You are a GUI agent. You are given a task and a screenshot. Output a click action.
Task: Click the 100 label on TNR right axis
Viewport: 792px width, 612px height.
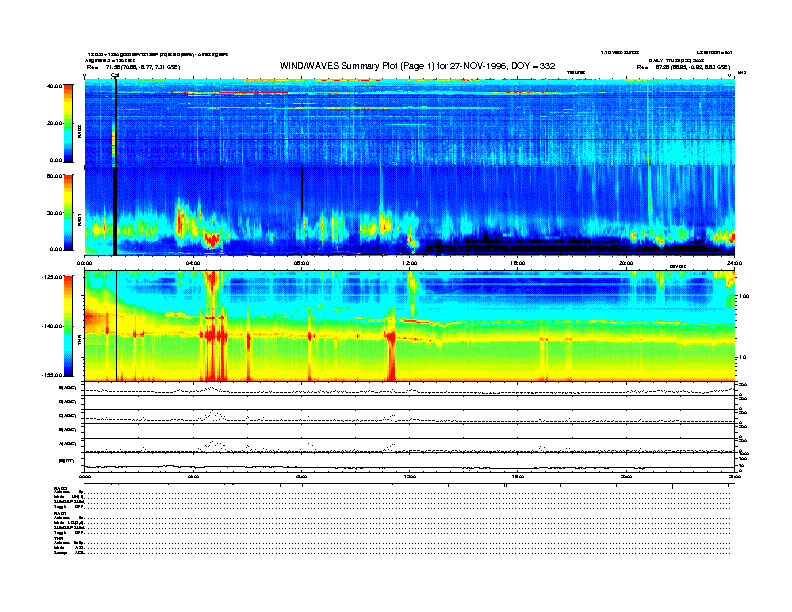pos(745,296)
